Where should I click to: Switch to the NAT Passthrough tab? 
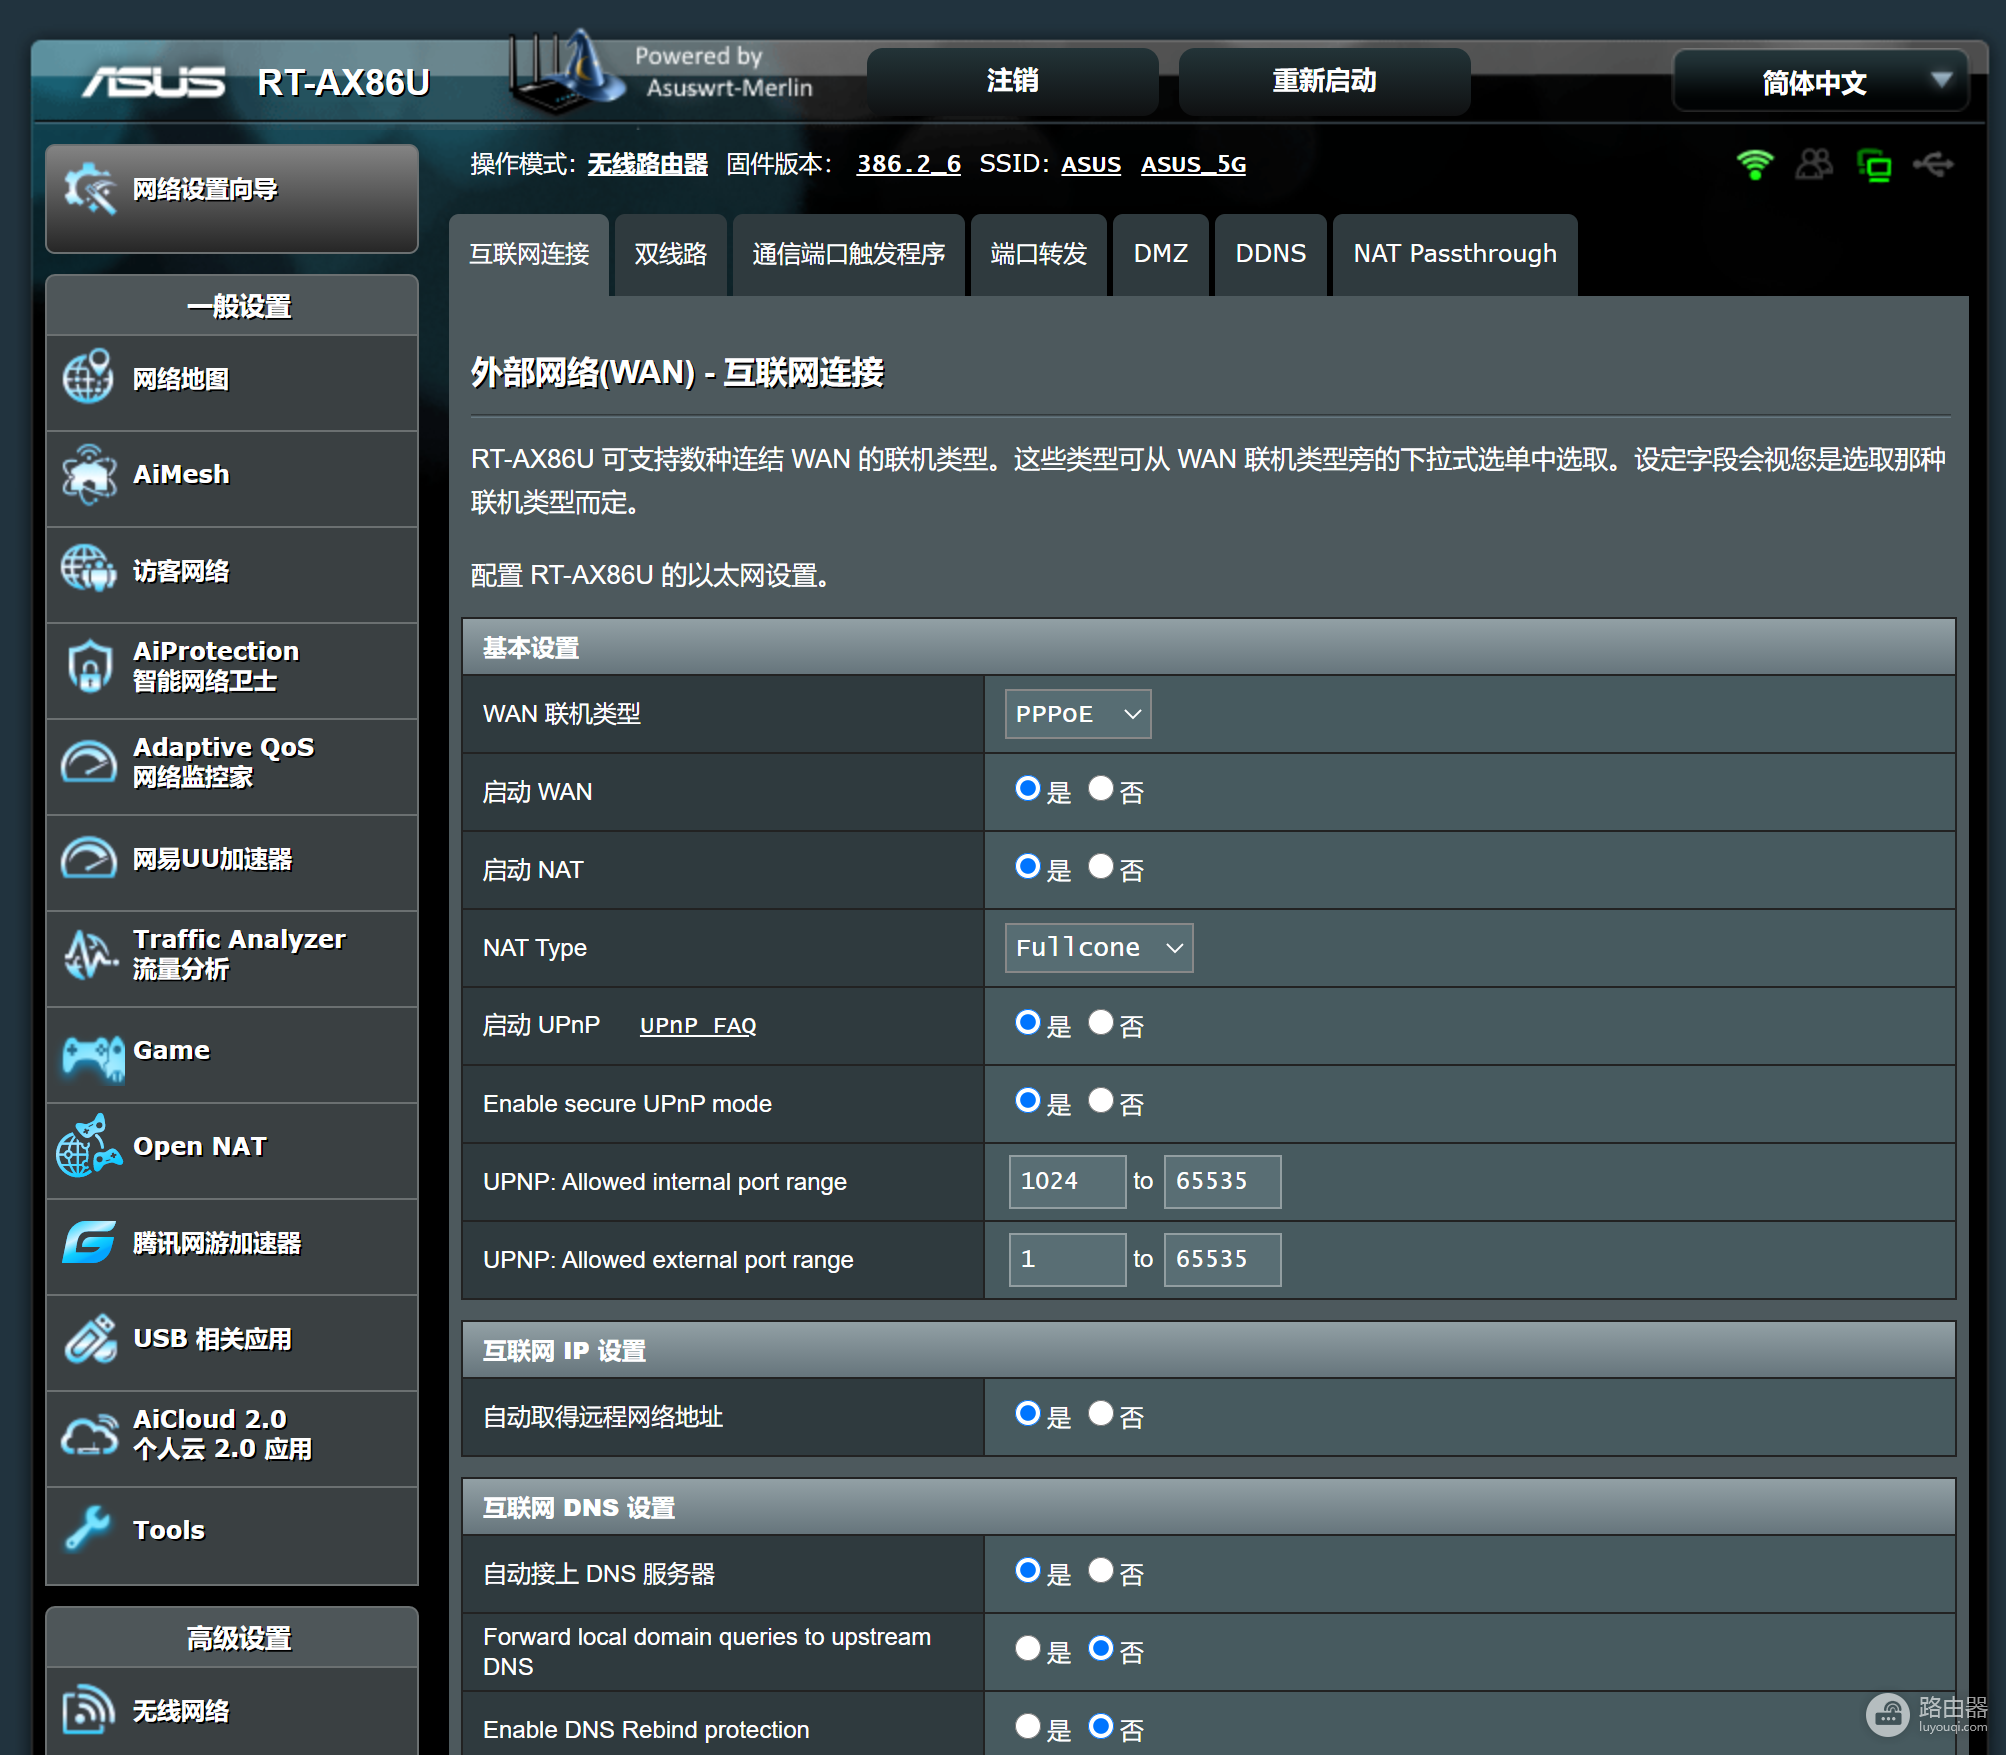click(x=1454, y=254)
